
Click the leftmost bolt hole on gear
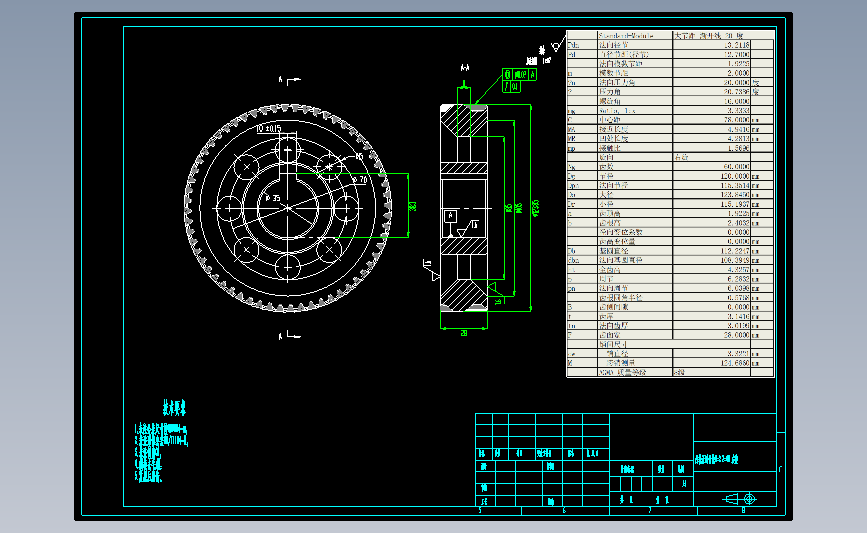click(229, 208)
